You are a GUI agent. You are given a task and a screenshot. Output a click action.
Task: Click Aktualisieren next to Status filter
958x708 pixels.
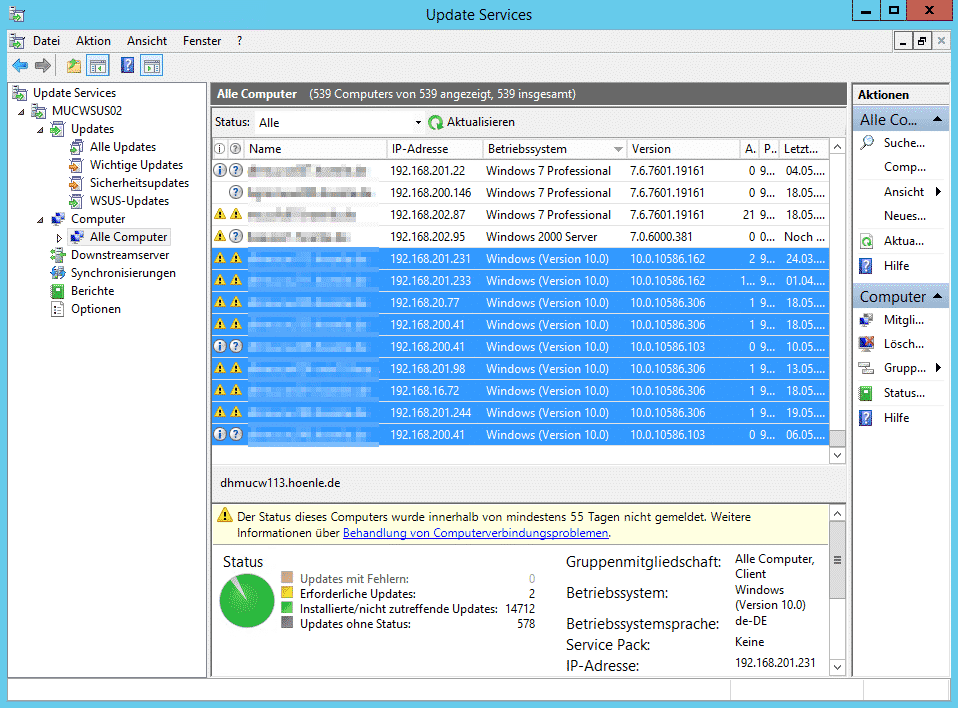481,122
